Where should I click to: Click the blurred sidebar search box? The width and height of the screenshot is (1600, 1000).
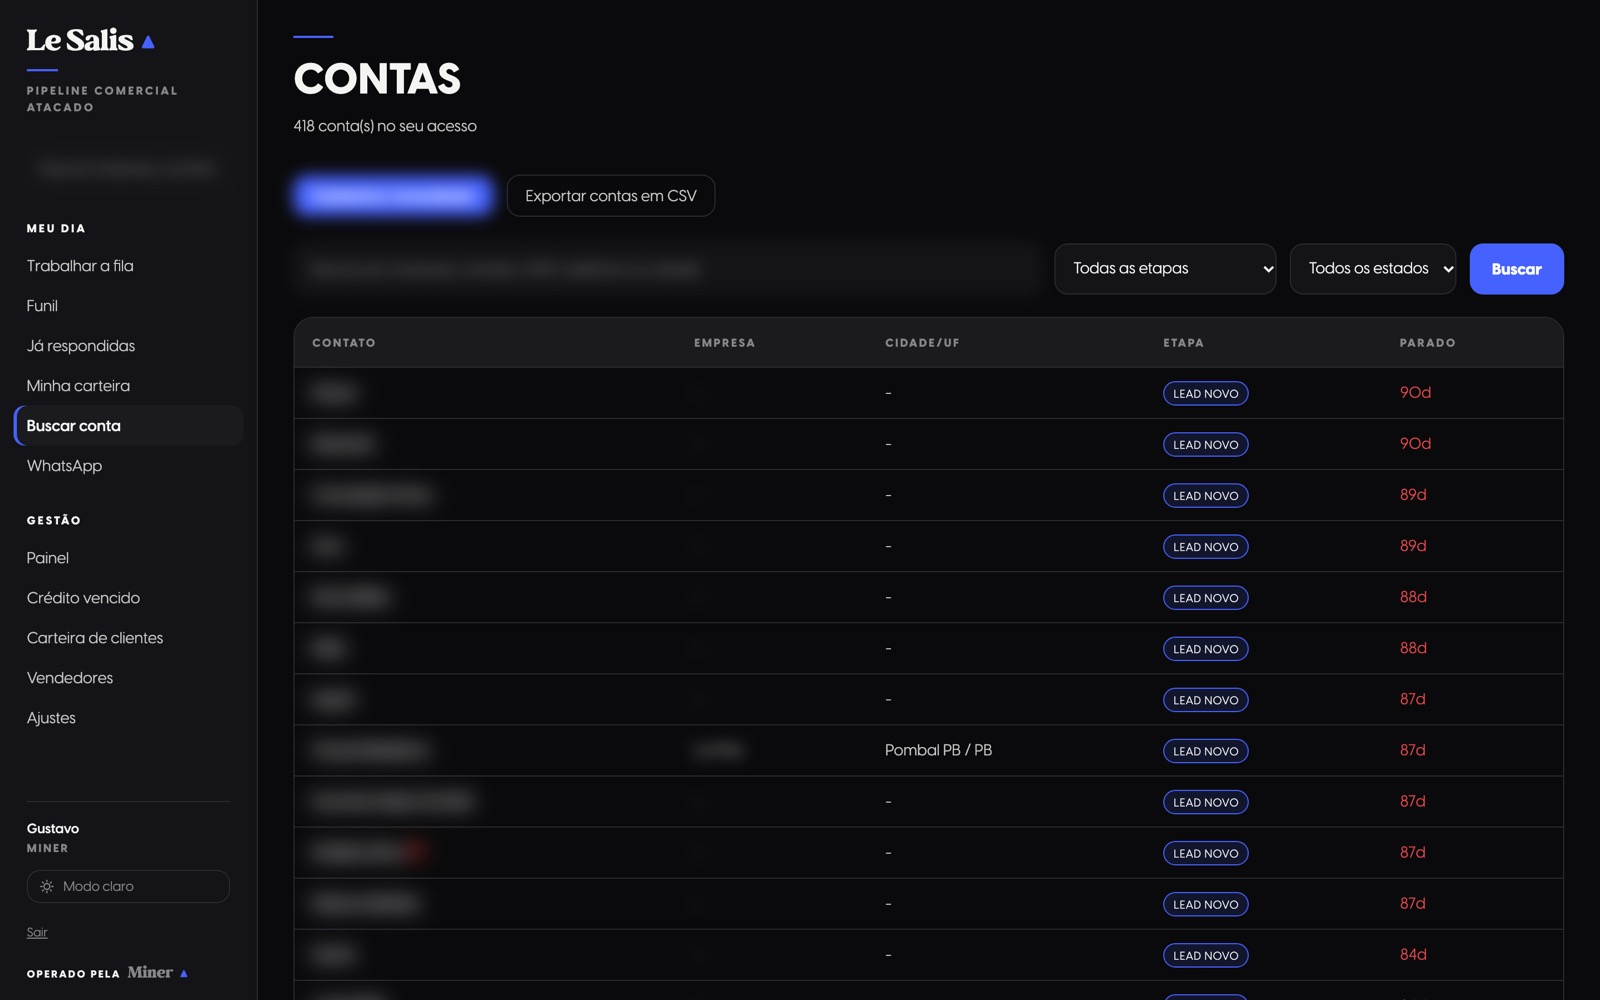[x=128, y=168]
